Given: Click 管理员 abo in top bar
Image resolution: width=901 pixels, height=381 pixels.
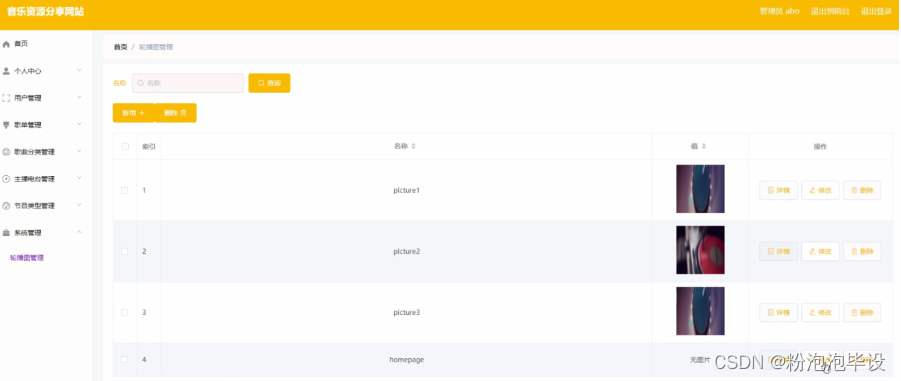Looking at the screenshot, I should (x=779, y=11).
